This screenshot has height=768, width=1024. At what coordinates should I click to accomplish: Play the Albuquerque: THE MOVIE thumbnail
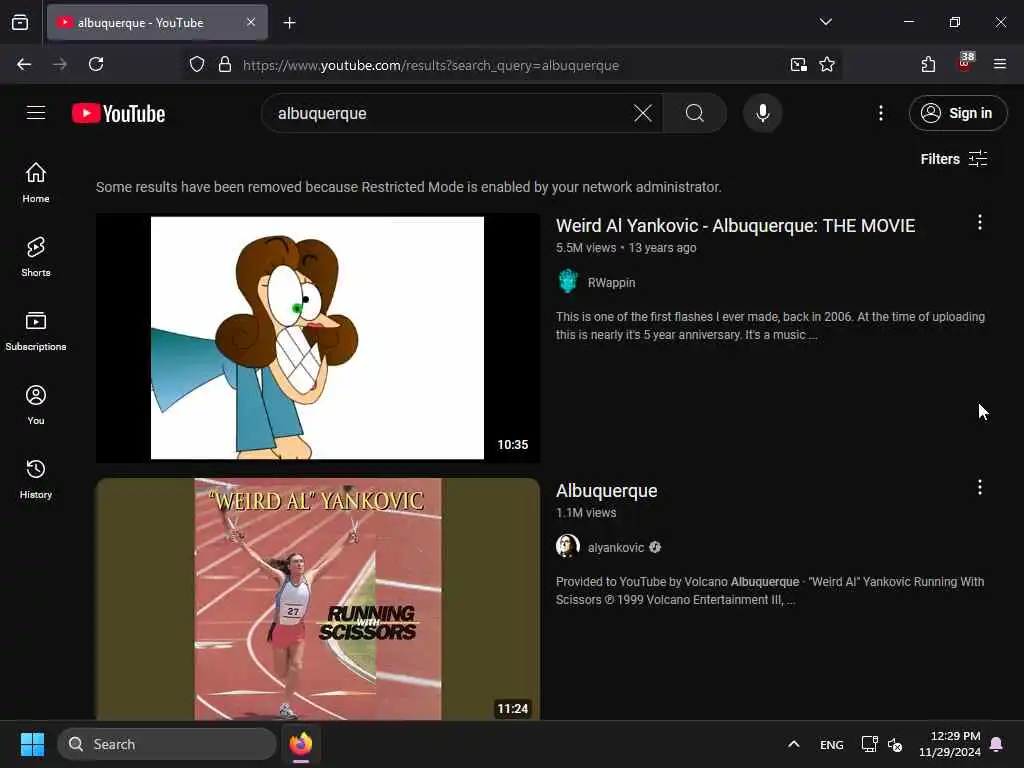click(317, 338)
